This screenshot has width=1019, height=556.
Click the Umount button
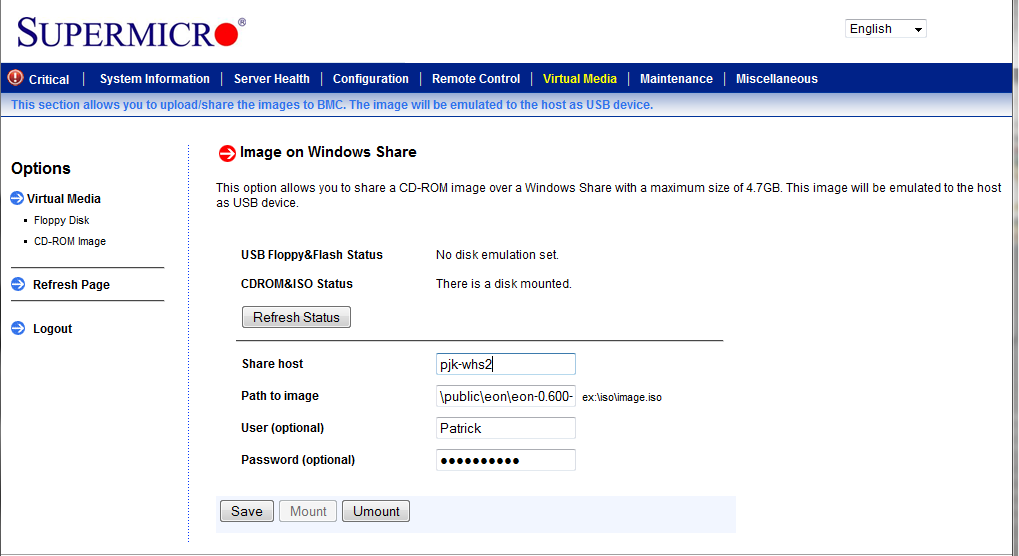[x=376, y=511]
